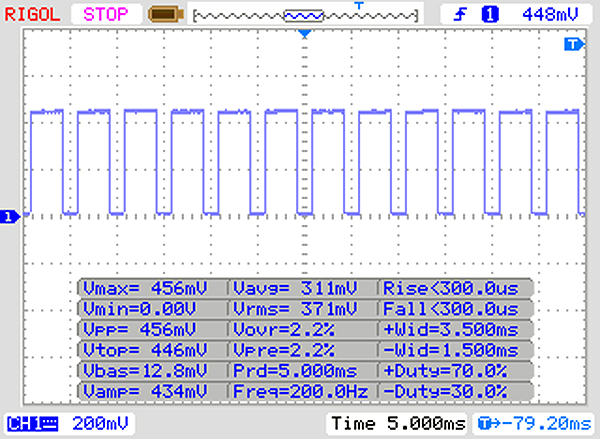Click the T trigger level marker at right edge
The image size is (600, 439).
(x=574, y=44)
